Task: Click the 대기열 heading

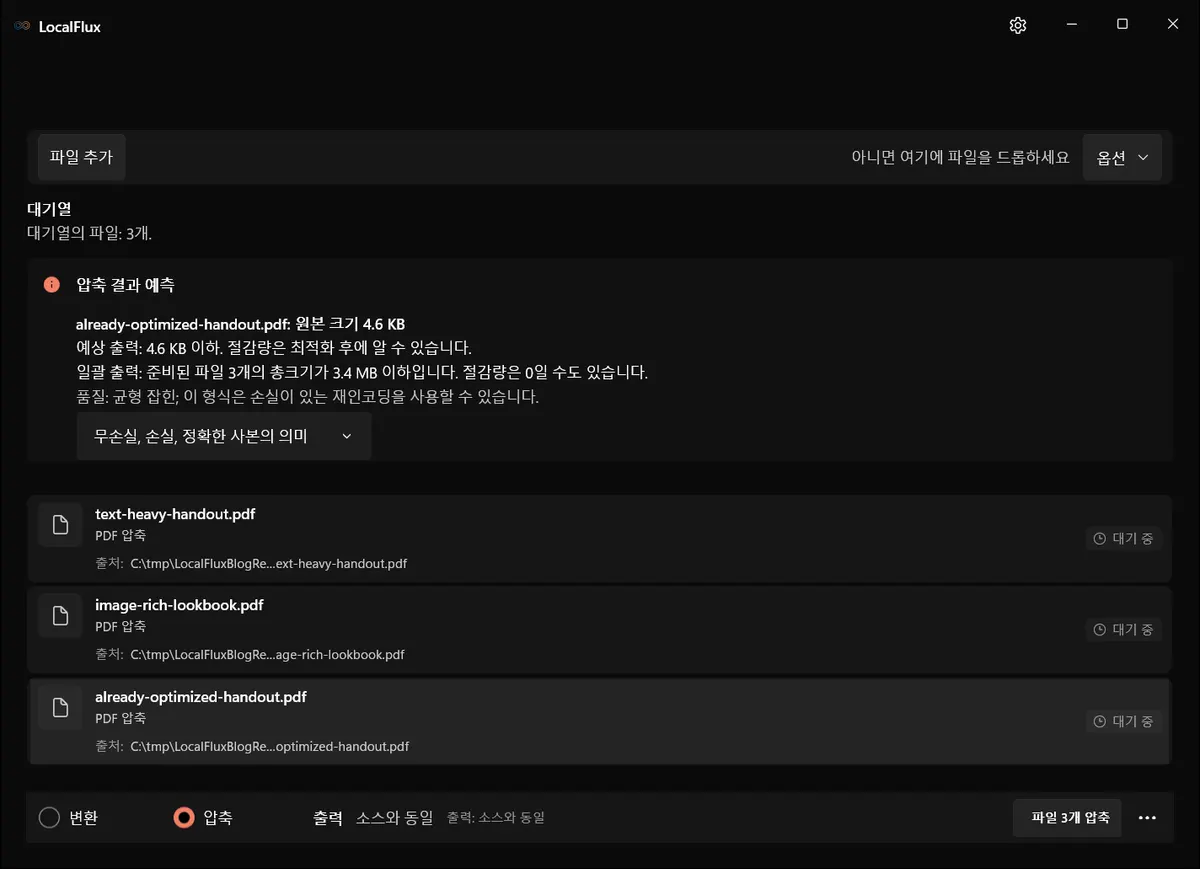Action: click(49, 210)
